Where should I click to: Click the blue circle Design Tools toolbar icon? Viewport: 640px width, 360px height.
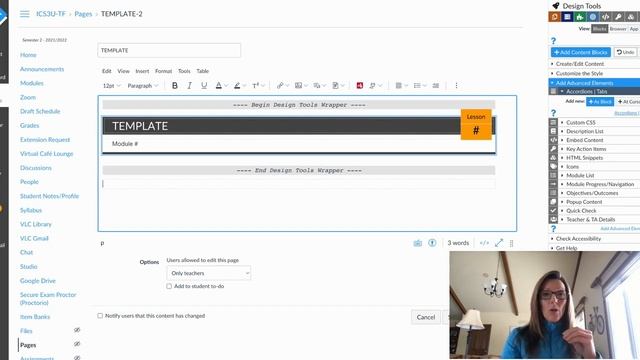[x=593, y=17]
